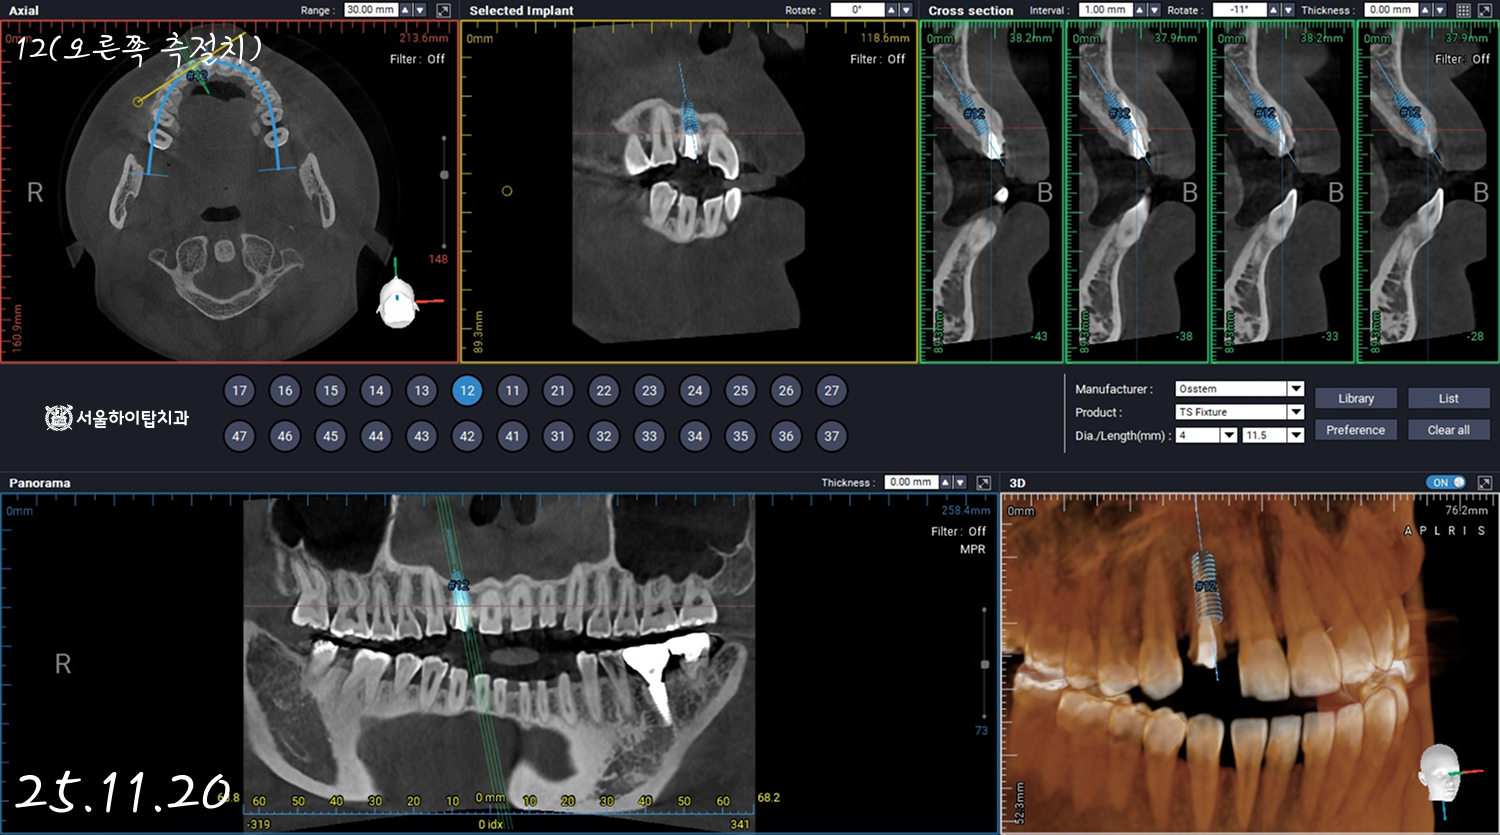Maximize the Axial view panel
Image resolution: width=1500 pixels, height=835 pixels.
click(443, 10)
